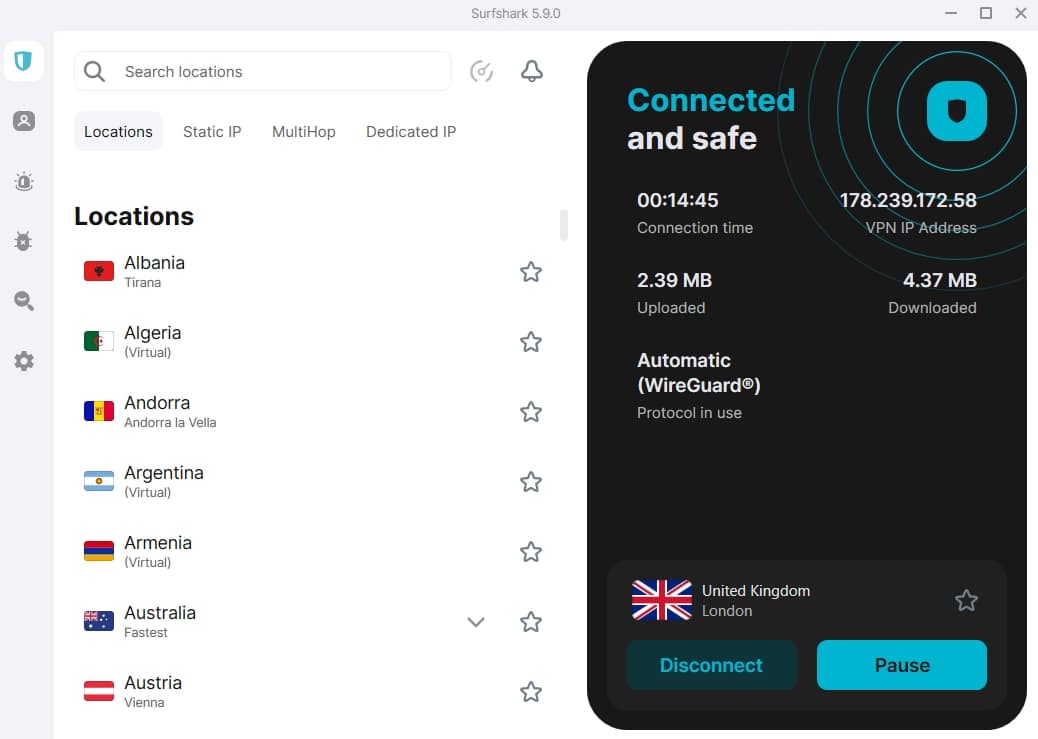Image resolution: width=1038 pixels, height=739 pixels.
Task: Open the Alternative ID person icon
Action: click(24, 121)
